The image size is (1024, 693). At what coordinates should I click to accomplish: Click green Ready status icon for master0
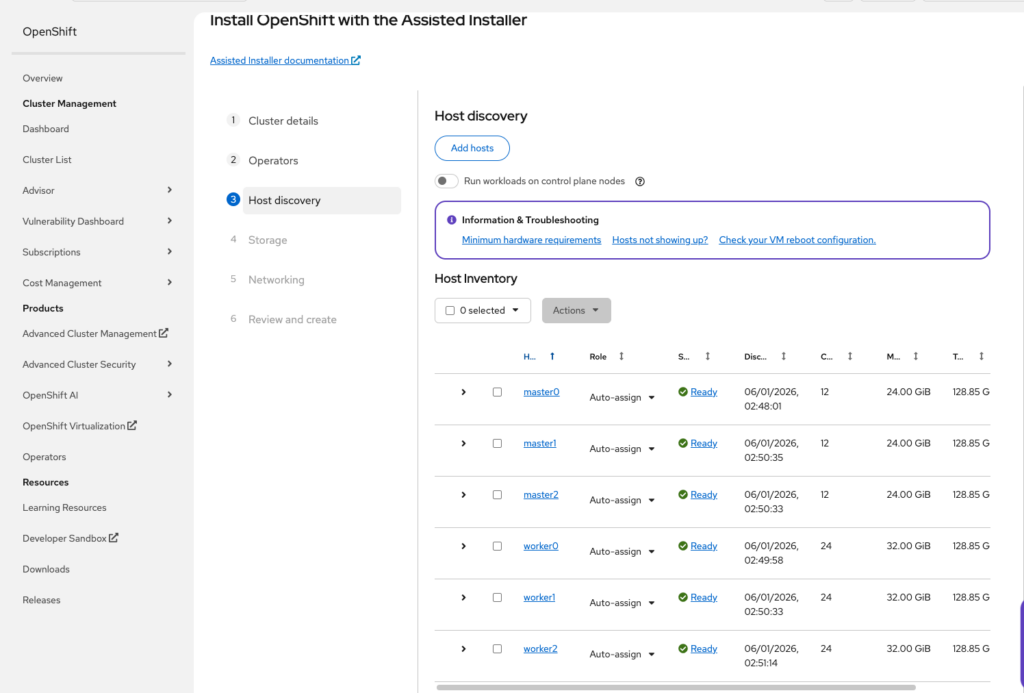683,392
